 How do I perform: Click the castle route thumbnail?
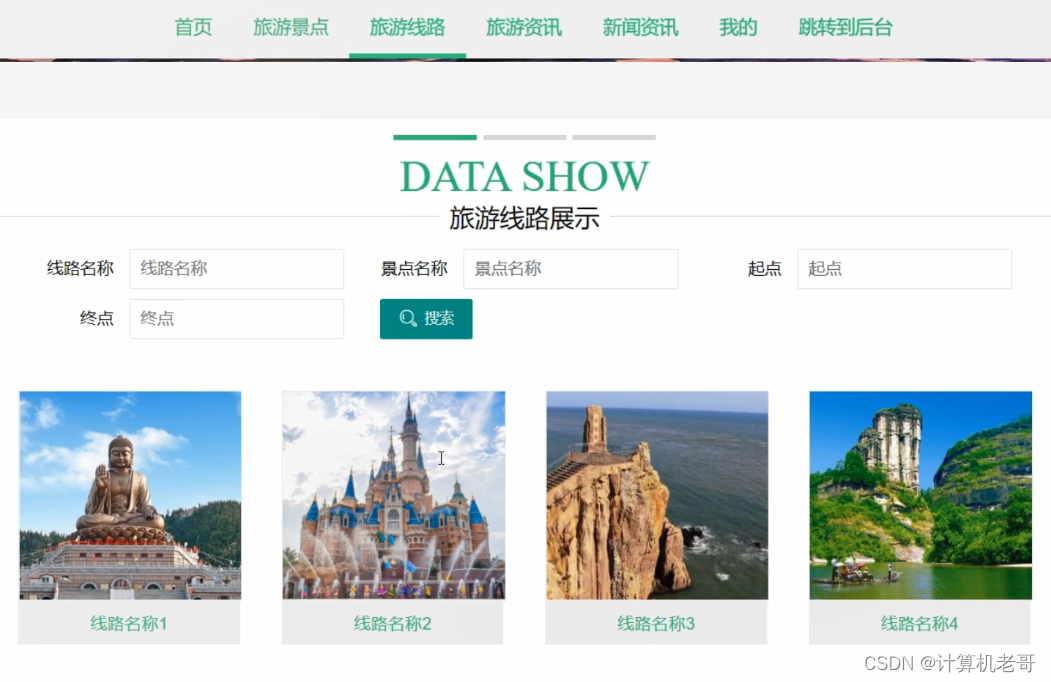[x=392, y=495]
